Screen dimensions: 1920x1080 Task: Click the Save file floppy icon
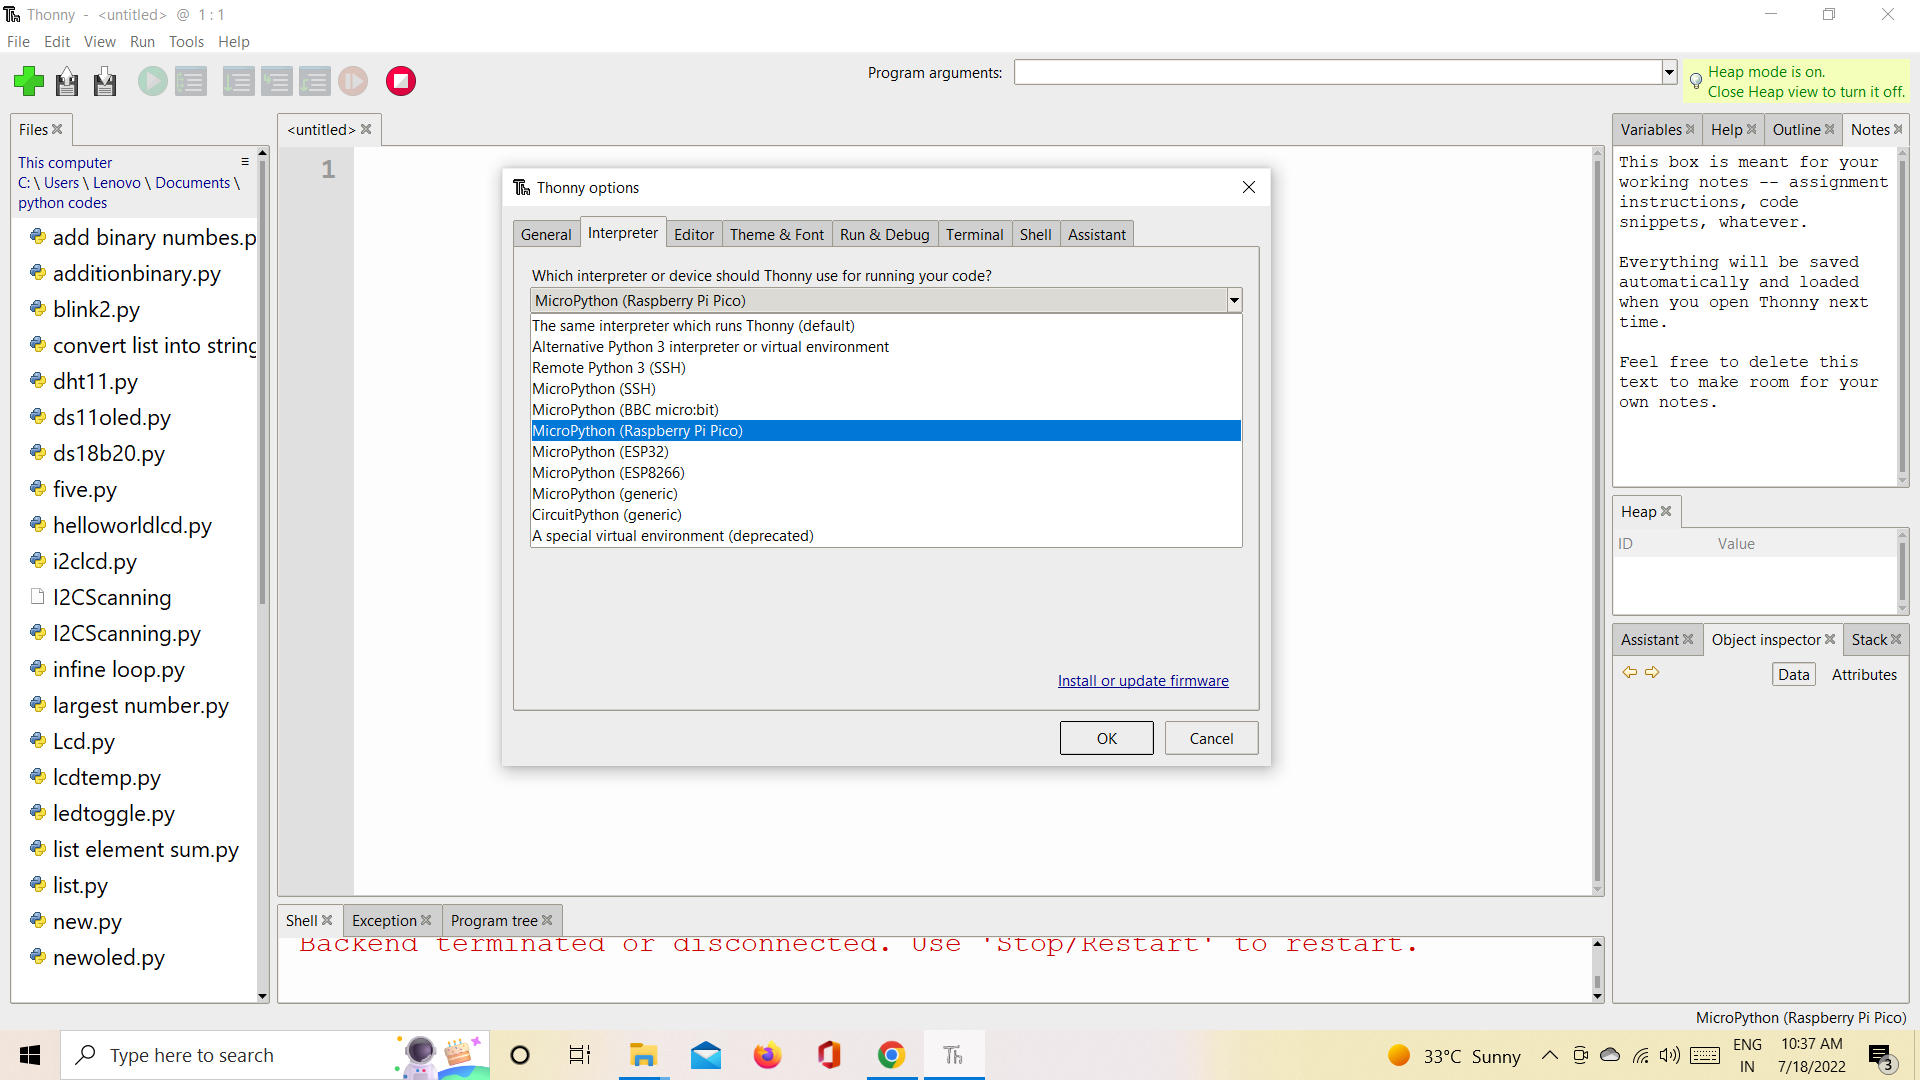[x=105, y=81]
